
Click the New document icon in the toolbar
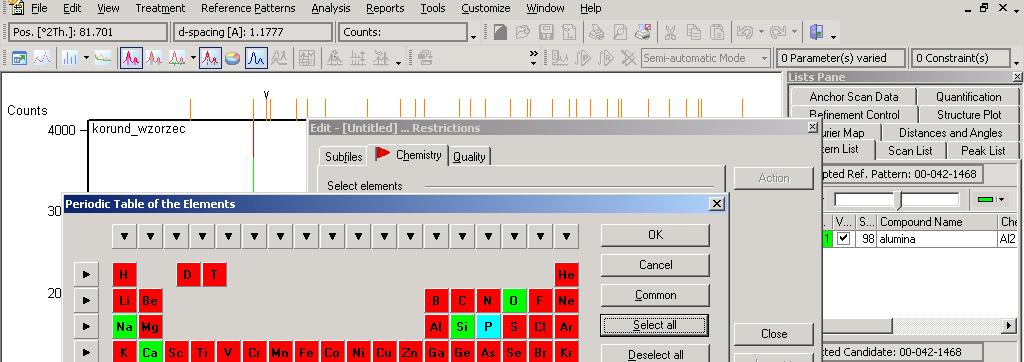501,32
